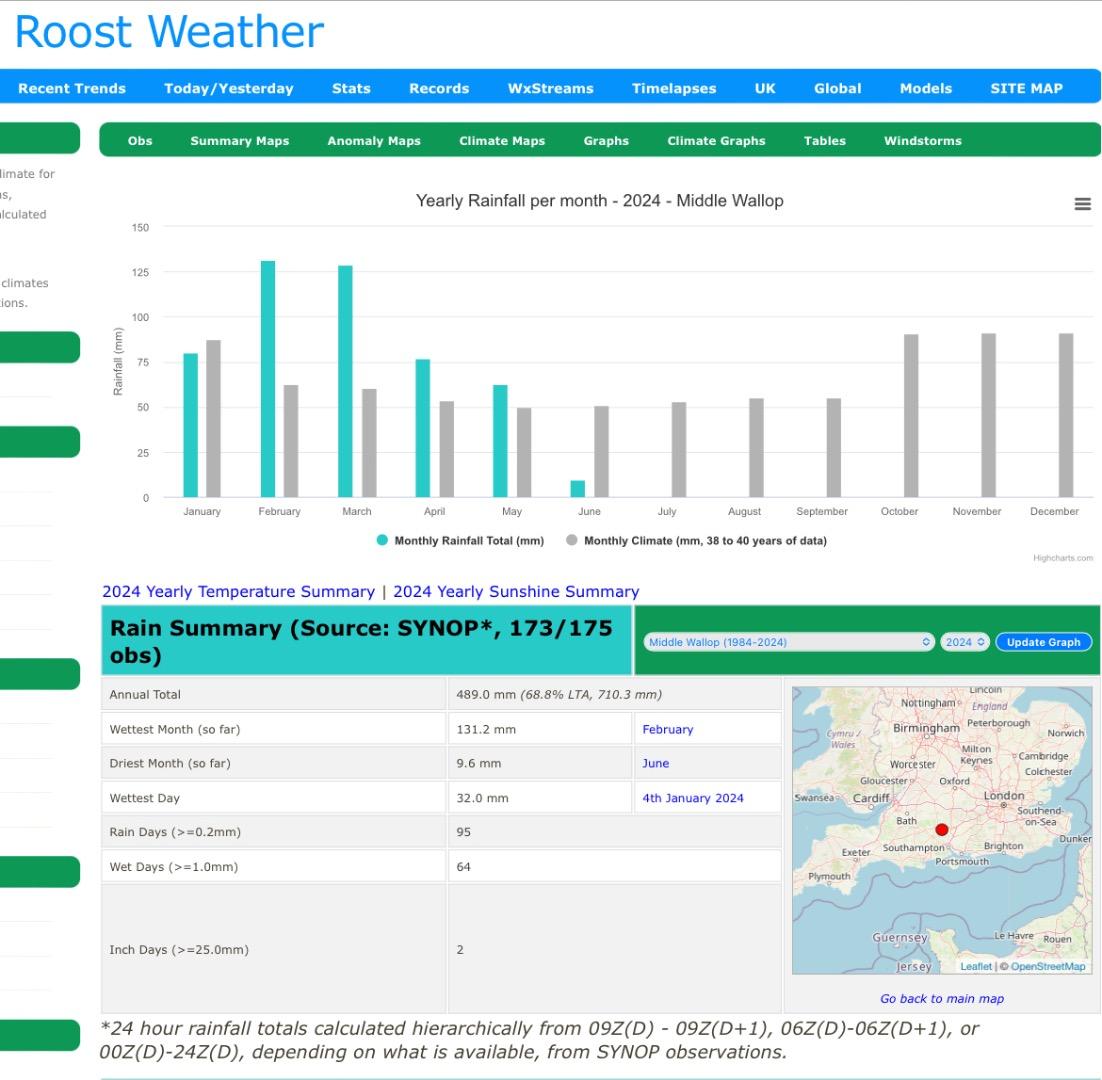Open the Anomaly Maps tab

[374, 141]
